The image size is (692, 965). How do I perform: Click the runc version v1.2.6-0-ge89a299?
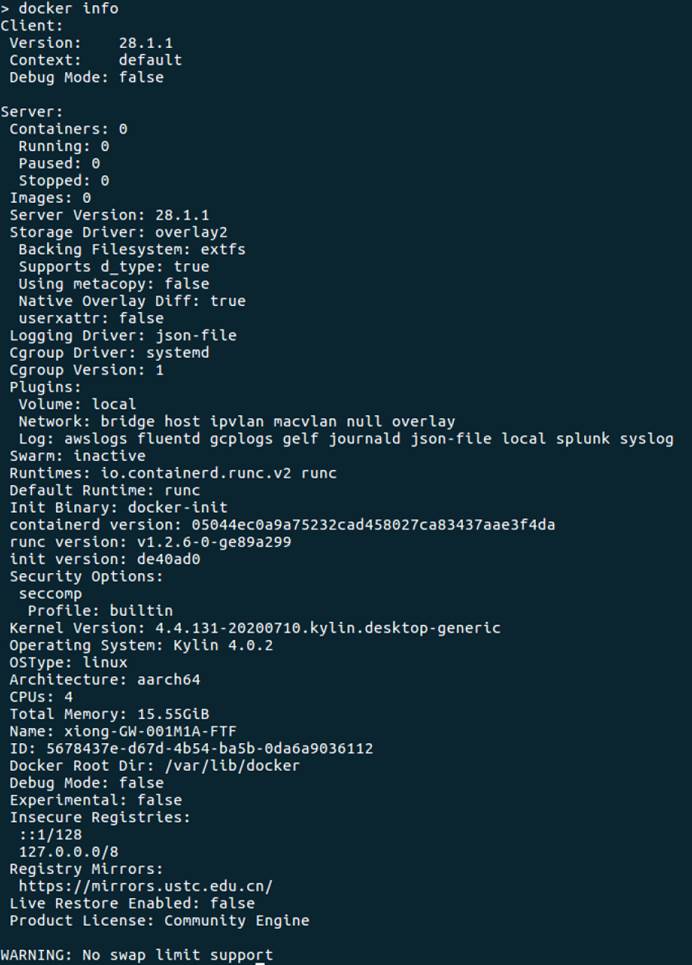coord(214,542)
